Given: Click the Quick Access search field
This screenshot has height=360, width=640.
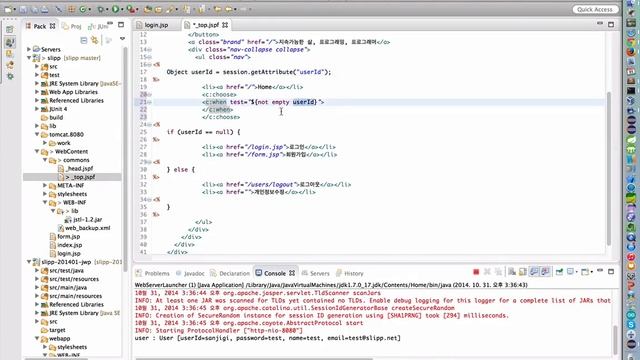Looking at the screenshot, I should coord(595,9).
